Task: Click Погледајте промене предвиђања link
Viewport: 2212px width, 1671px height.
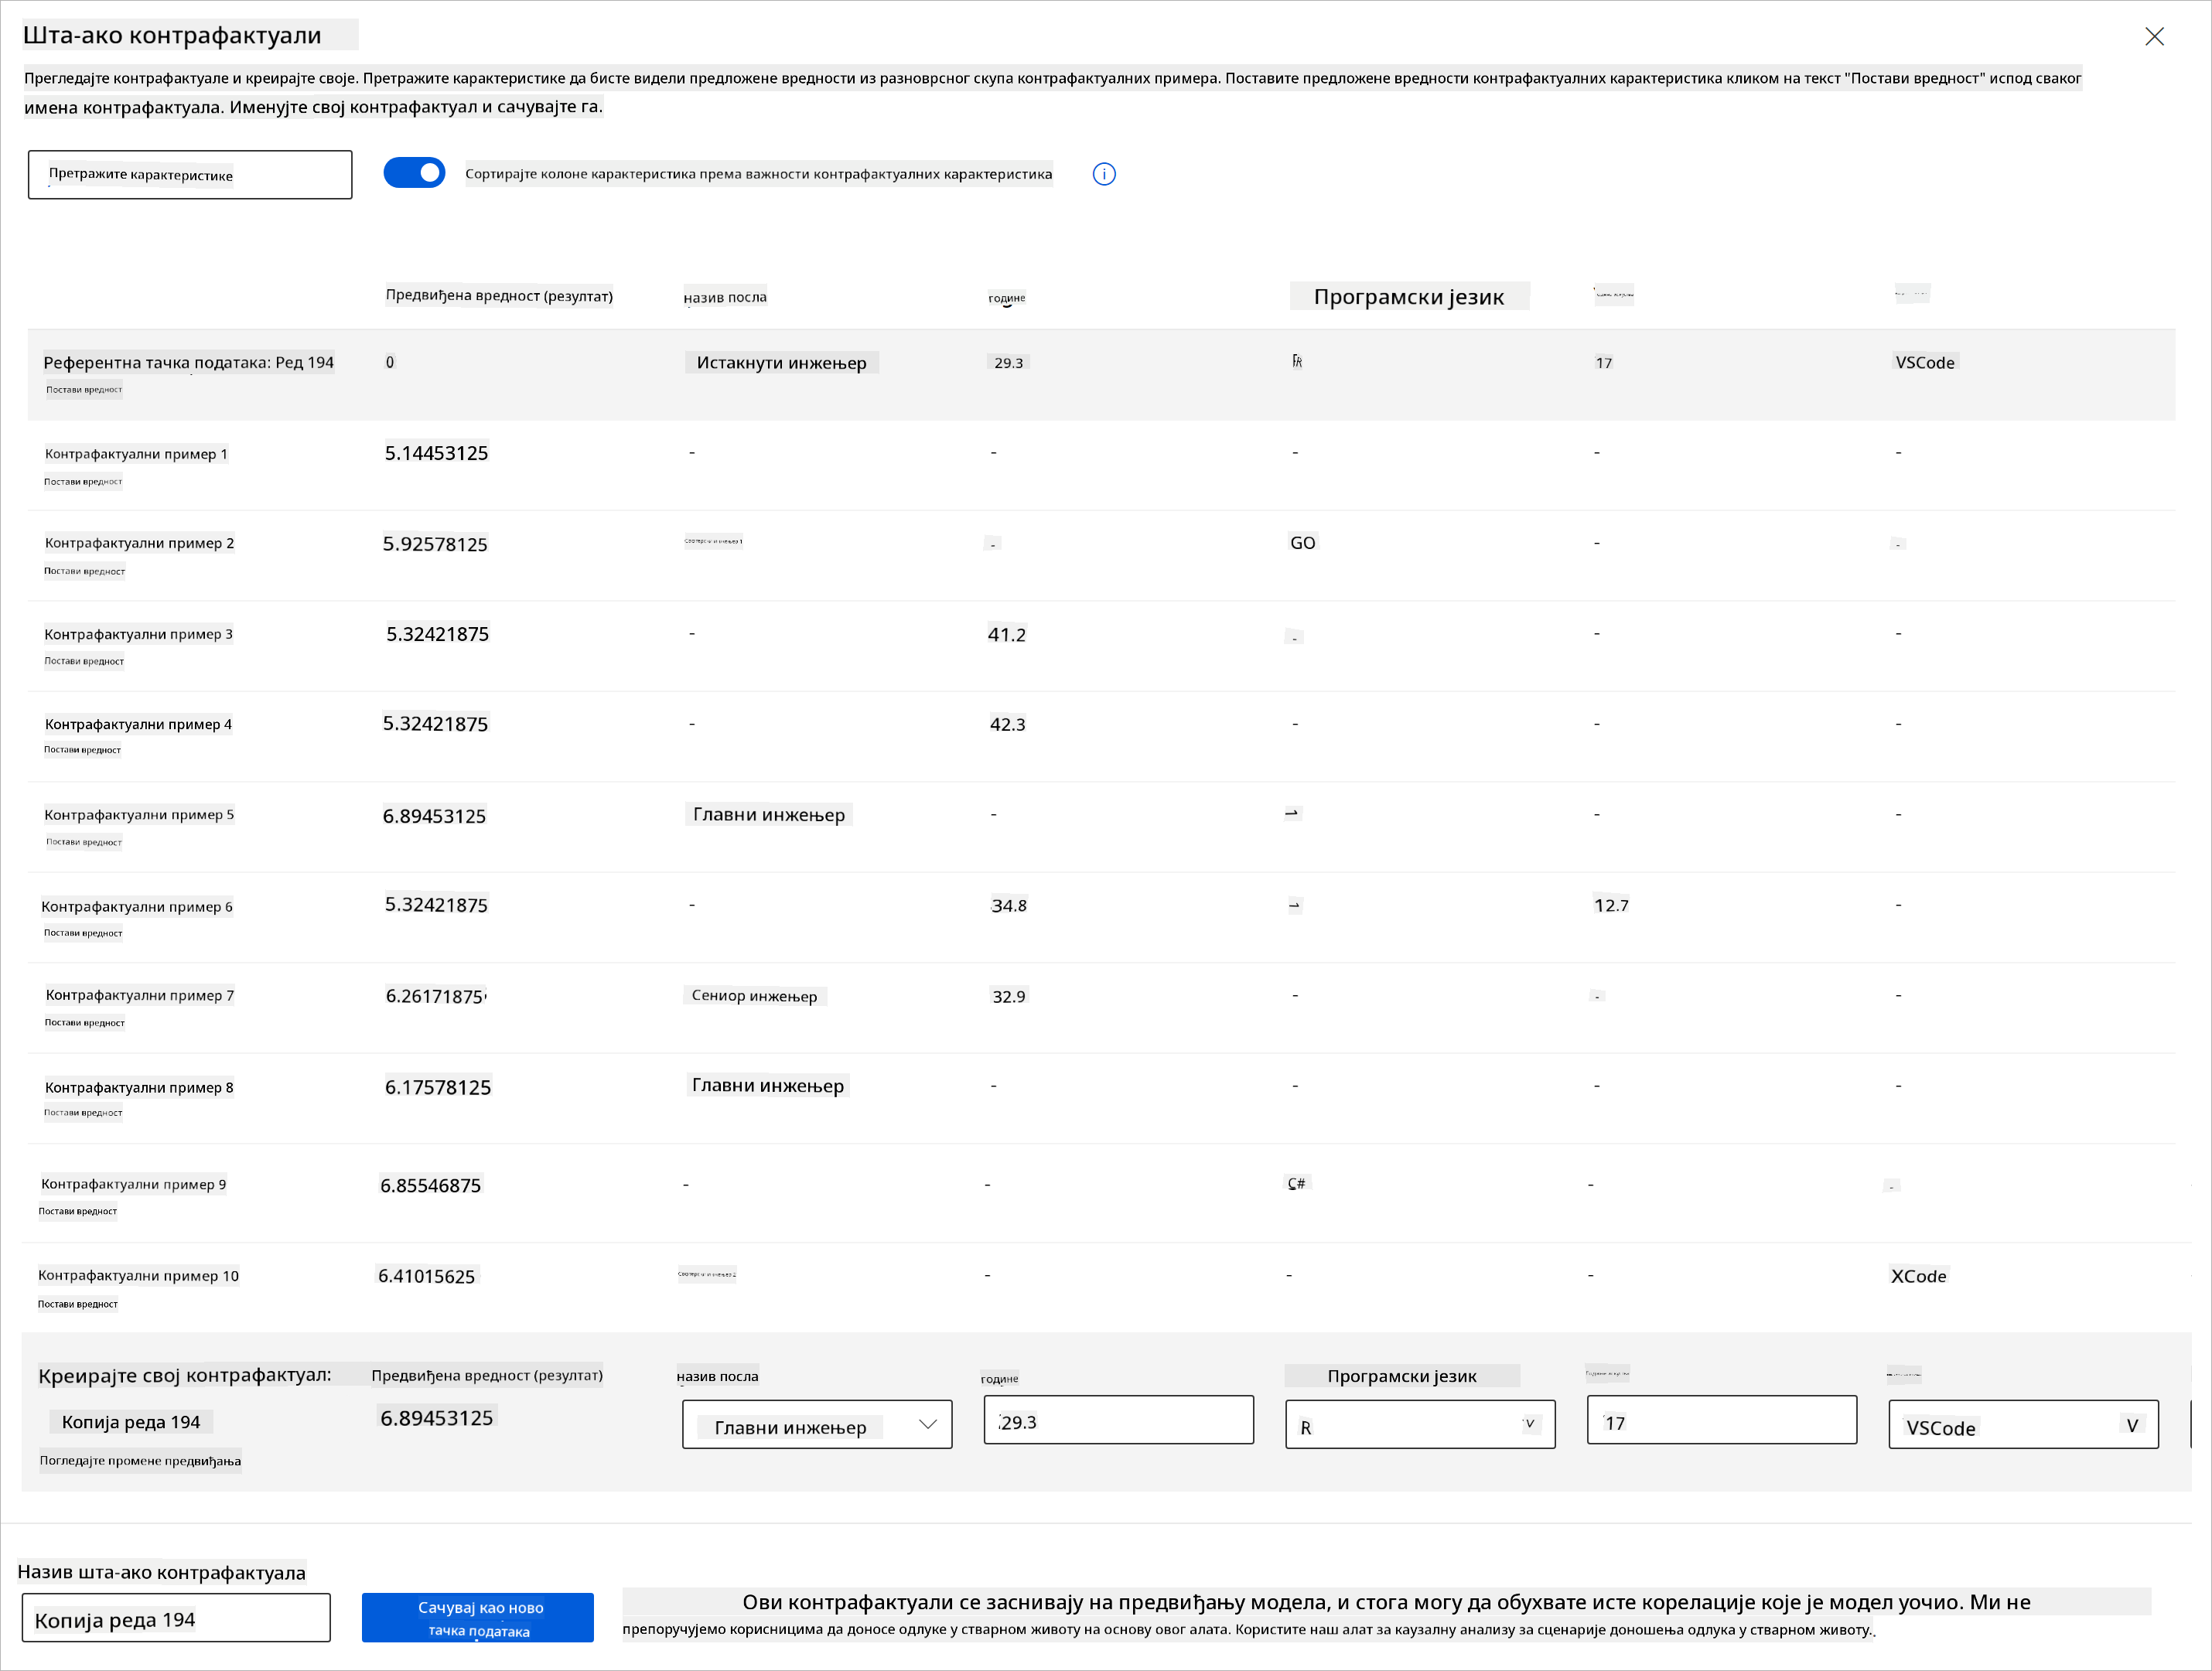Action: click(140, 1461)
